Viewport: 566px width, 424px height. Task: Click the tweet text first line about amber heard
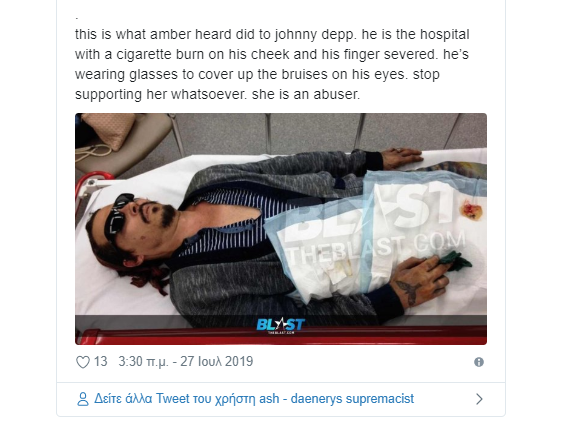click(272, 35)
